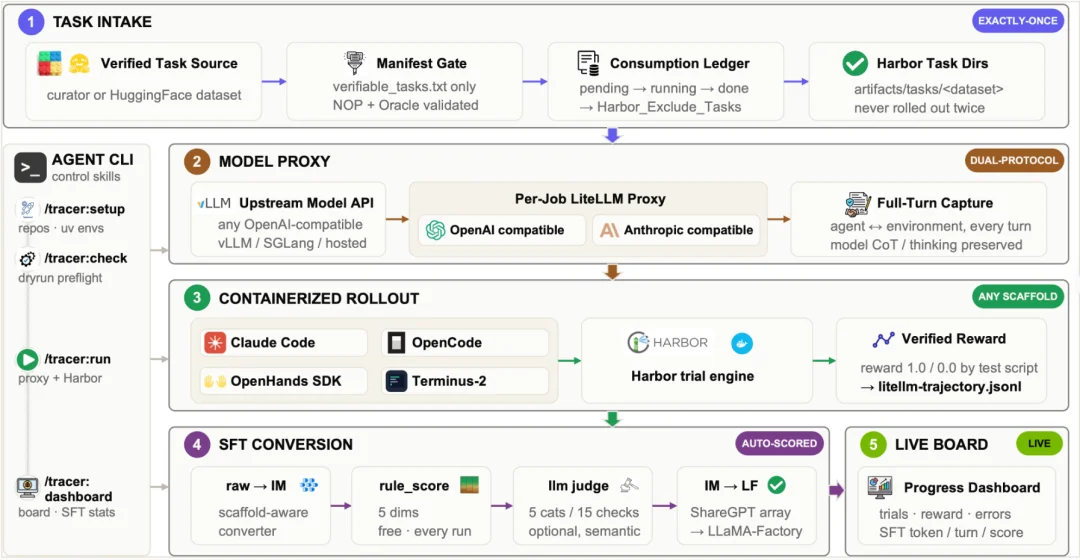
Task: Click the Harbor logo icon
Action: pos(638,342)
